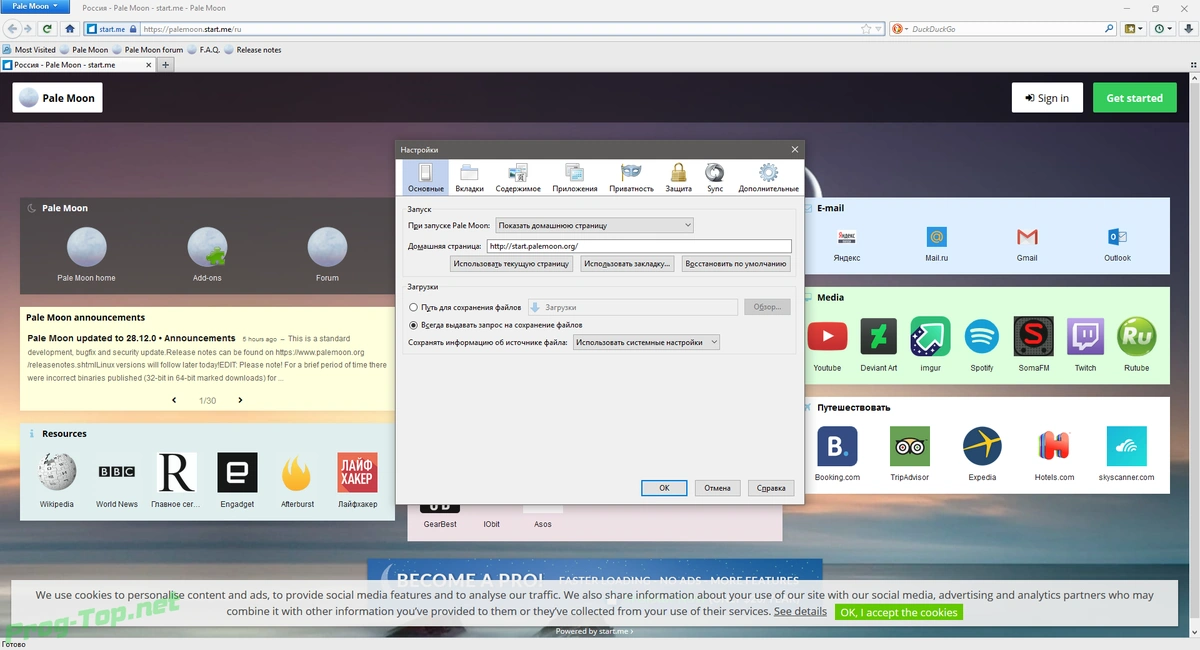Click the DuckDuckGo search engine icon

pos(897,29)
